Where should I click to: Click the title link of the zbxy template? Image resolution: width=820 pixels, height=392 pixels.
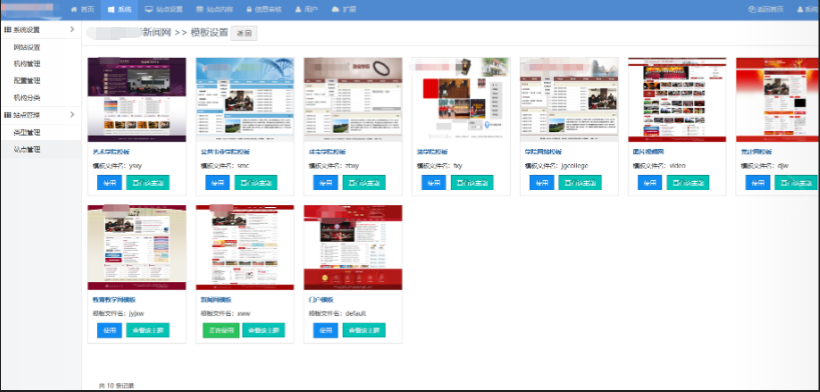coord(327,152)
